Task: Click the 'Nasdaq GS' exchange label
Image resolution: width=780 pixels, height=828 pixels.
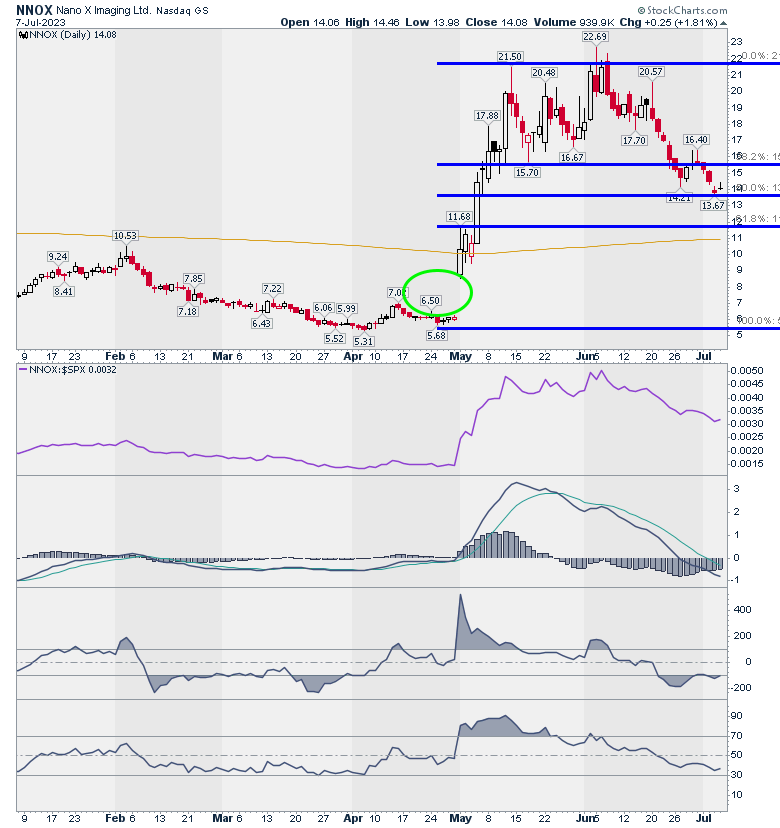Action: (182, 11)
